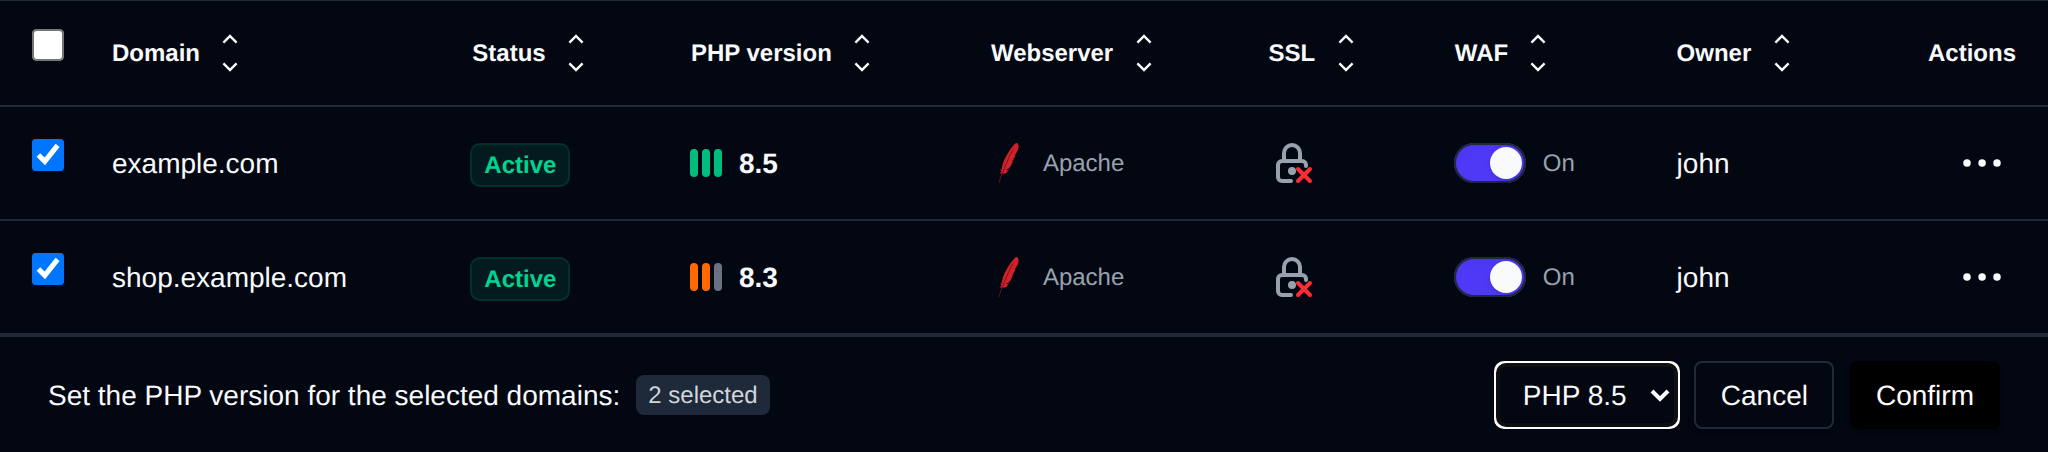The width and height of the screenshot is (2048, 452).
Task: Click PHP version 8.5 value
Action: [x=758, y=163]
